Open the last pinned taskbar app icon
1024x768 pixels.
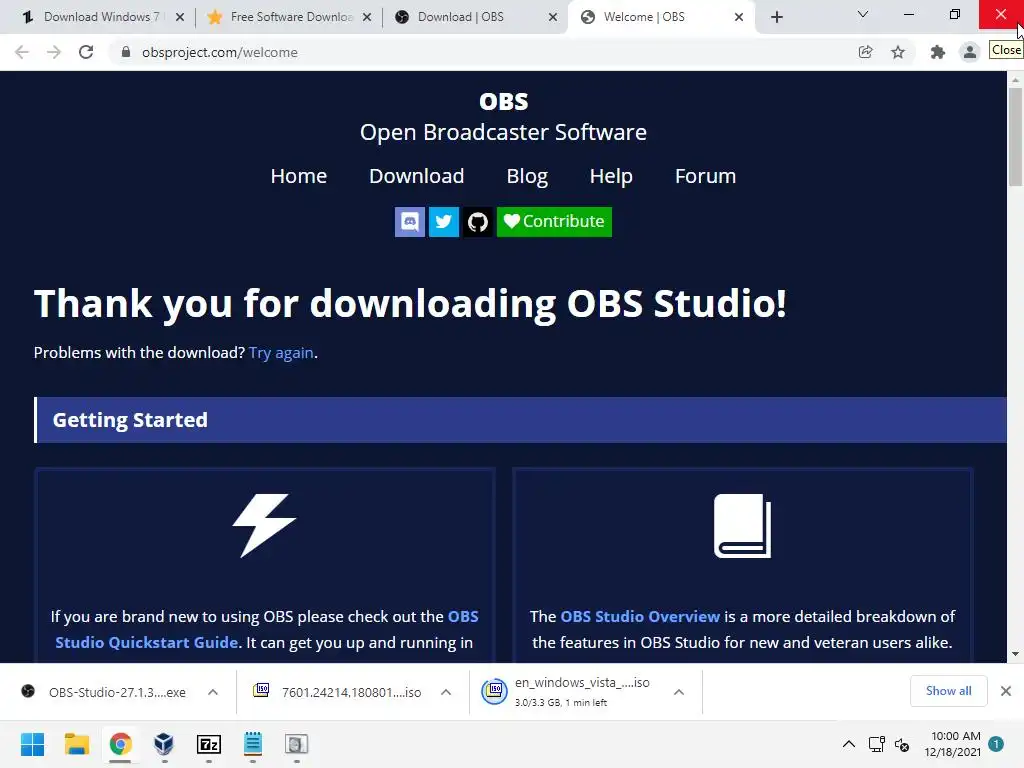(x=296, y=744)
